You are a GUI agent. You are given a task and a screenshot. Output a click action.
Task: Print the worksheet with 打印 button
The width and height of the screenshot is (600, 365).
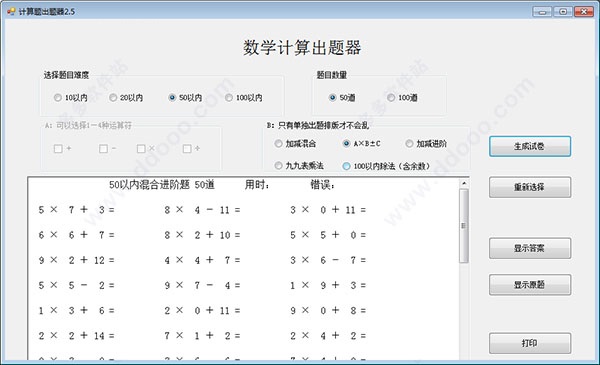[530, 343]
